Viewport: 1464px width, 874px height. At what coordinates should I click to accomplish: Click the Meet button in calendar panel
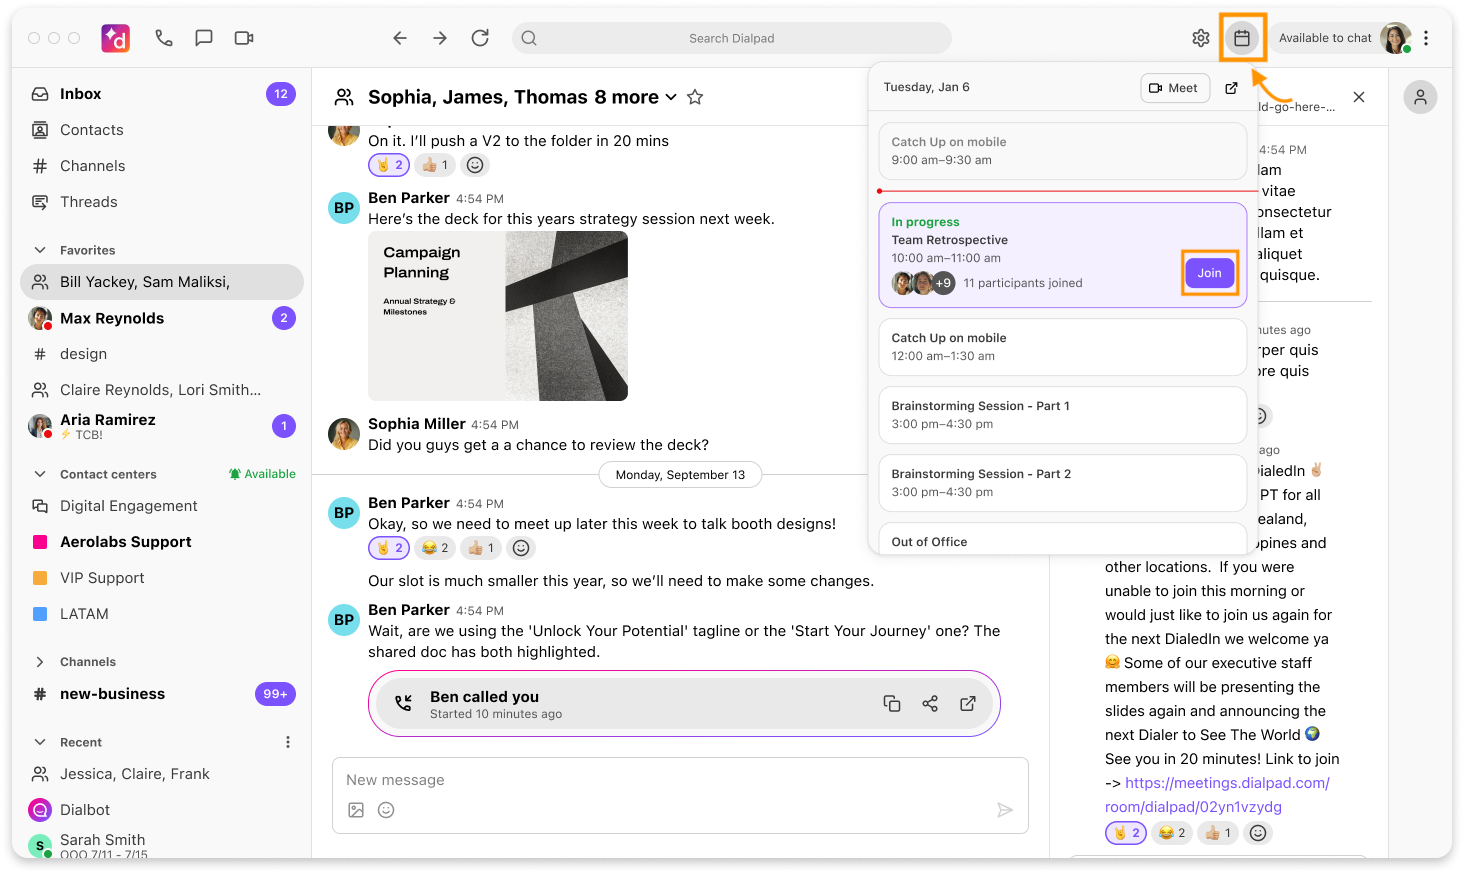[x=1175, y=88]
